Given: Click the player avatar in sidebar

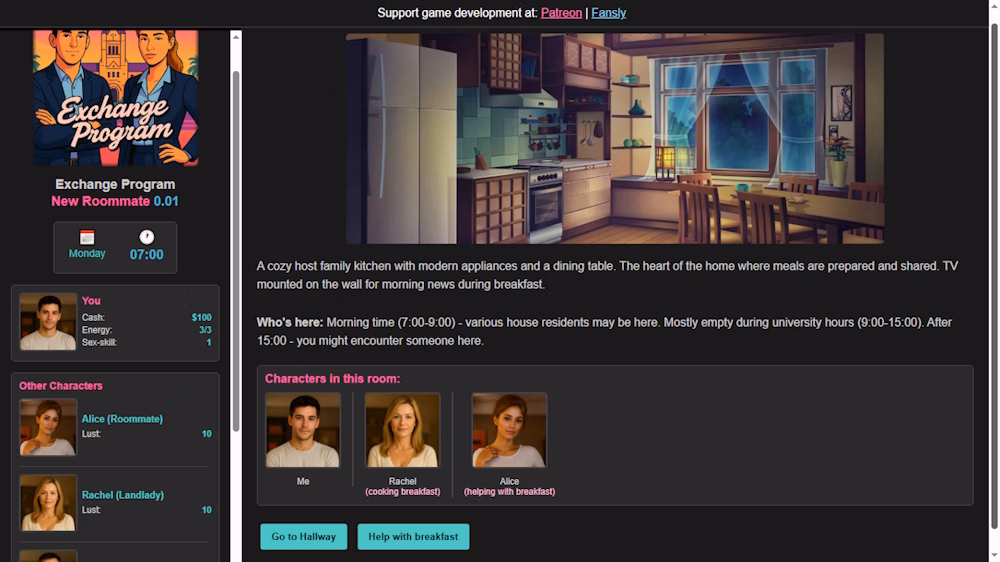Looking at the screenshot, I should point(48,322).
